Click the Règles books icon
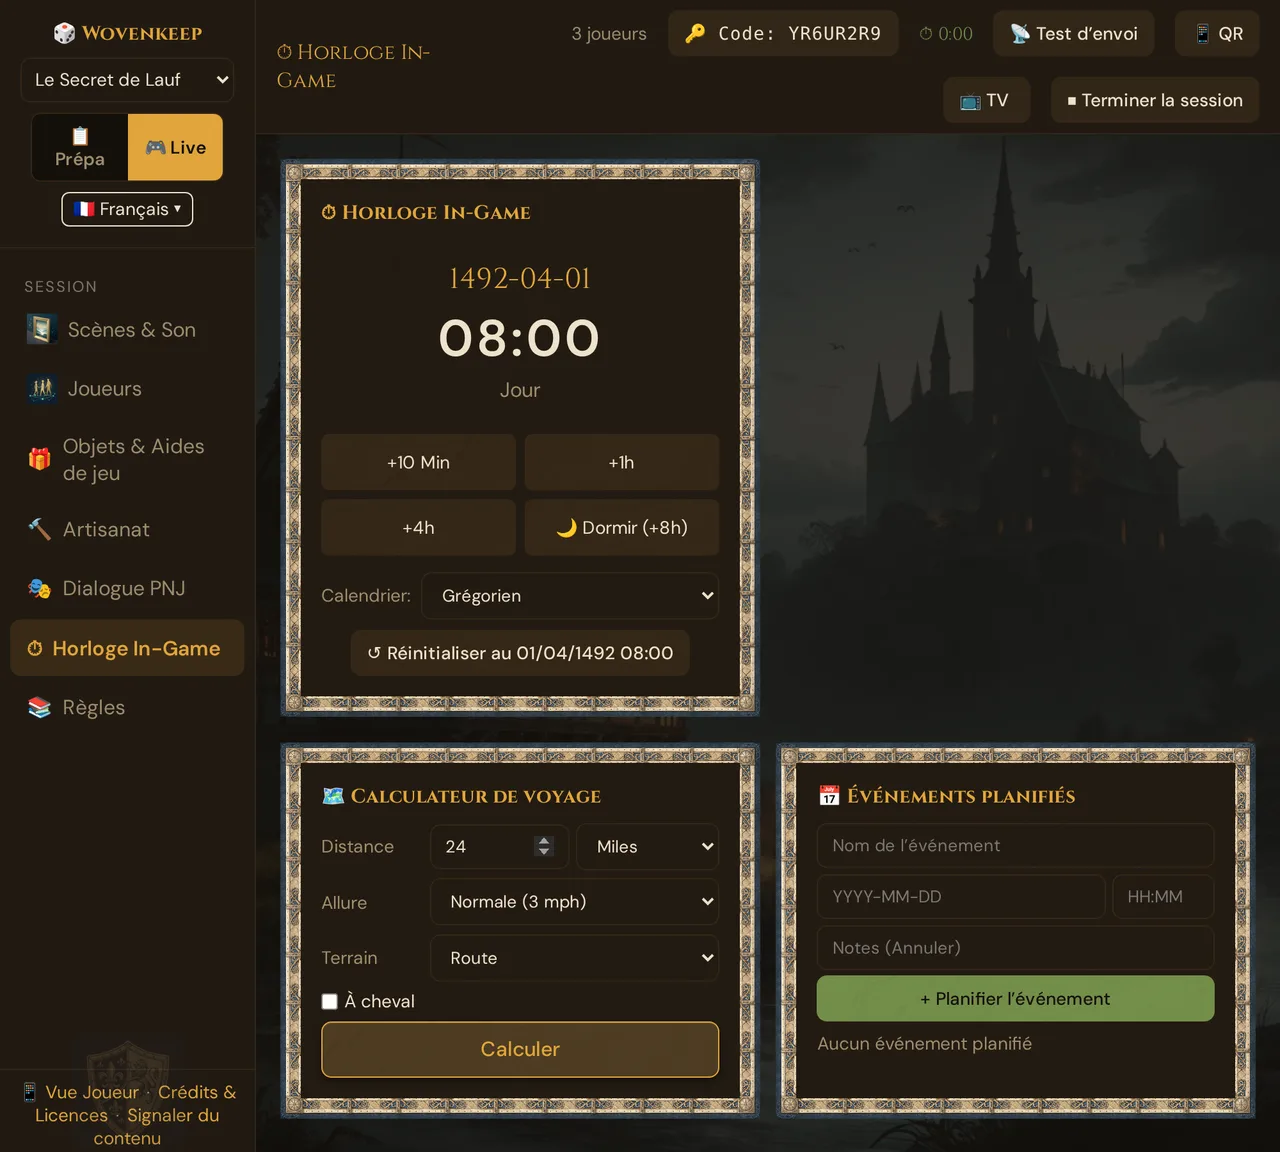1280x1152 pixels. pyautogui.click(x=39, y=707)
